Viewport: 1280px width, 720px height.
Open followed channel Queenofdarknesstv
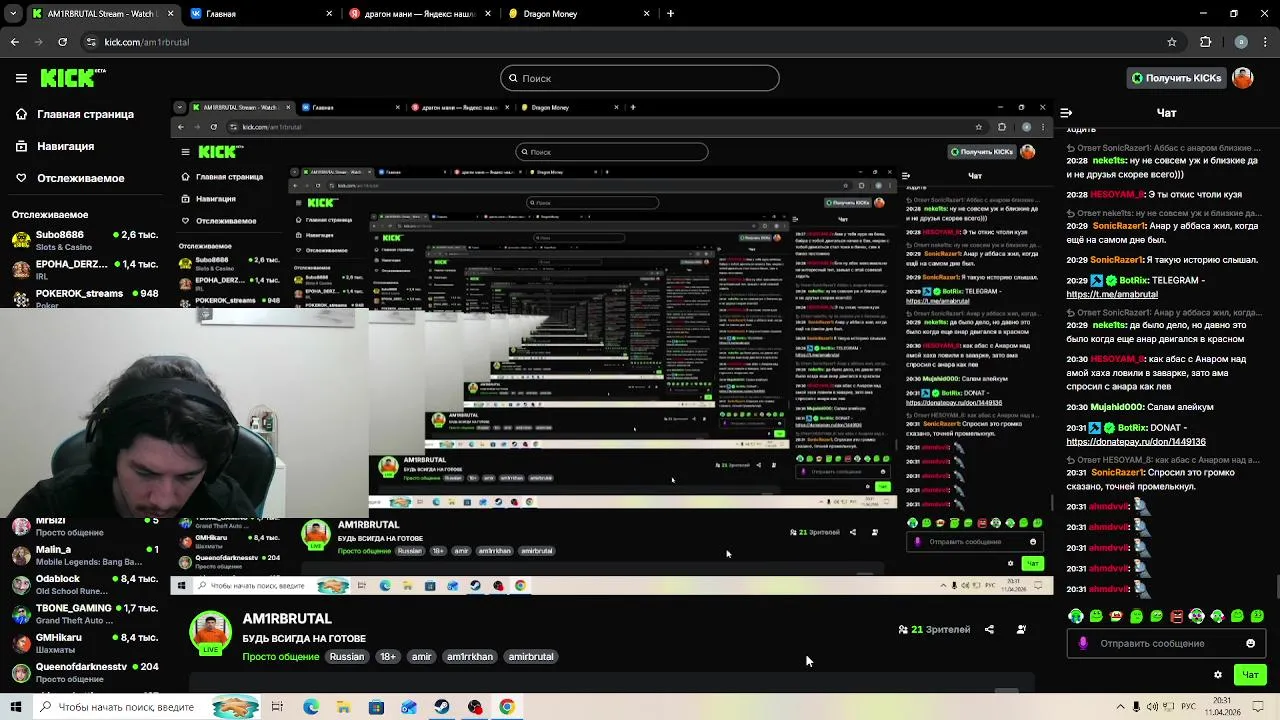coord(85,672)
